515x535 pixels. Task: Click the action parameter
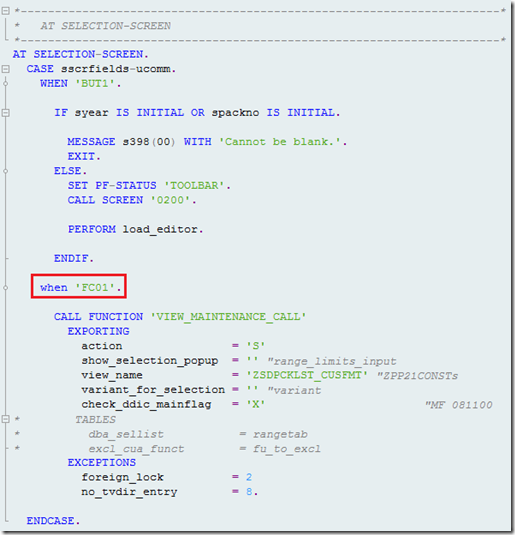tap(102, 346)
